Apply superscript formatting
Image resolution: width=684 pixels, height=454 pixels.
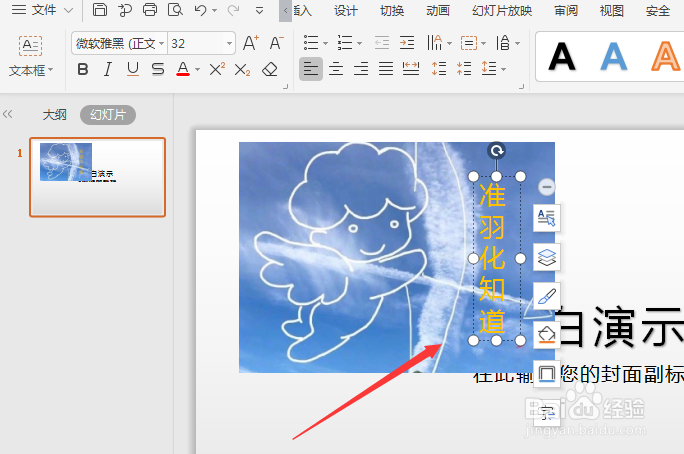coord(217,69)
